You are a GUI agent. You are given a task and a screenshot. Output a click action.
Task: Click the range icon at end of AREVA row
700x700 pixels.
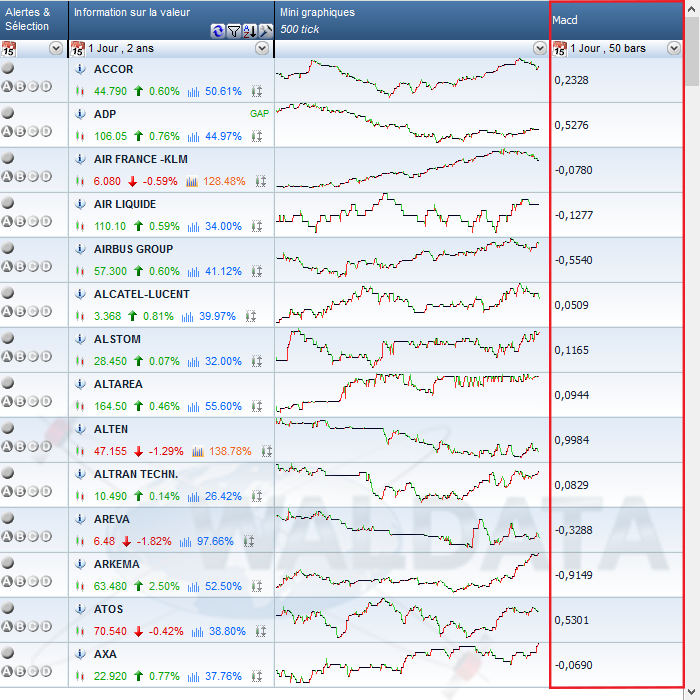[x=249, y=541]
